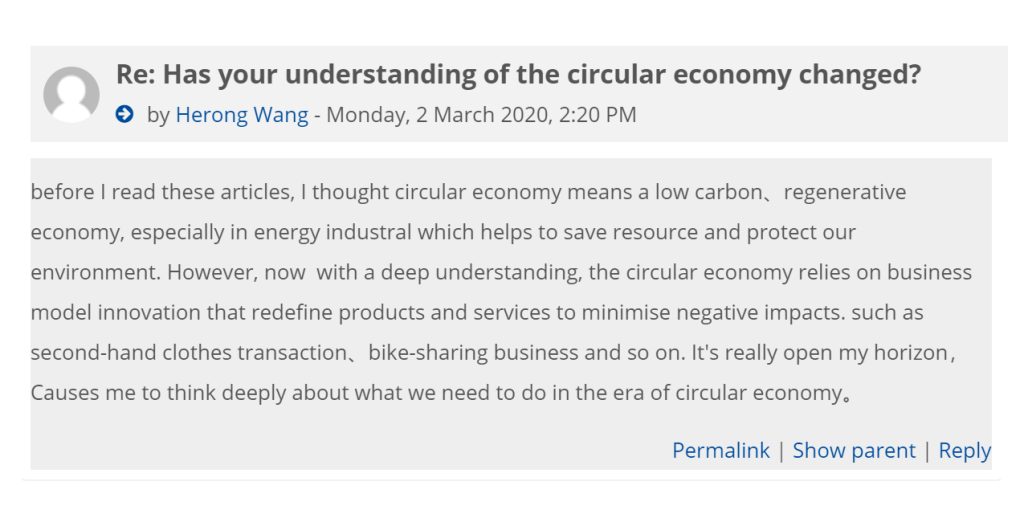The width and height of the screenshot is (1024, 514).
Task: Click the grey user avatar picture
Action: (x=71, y=95)
